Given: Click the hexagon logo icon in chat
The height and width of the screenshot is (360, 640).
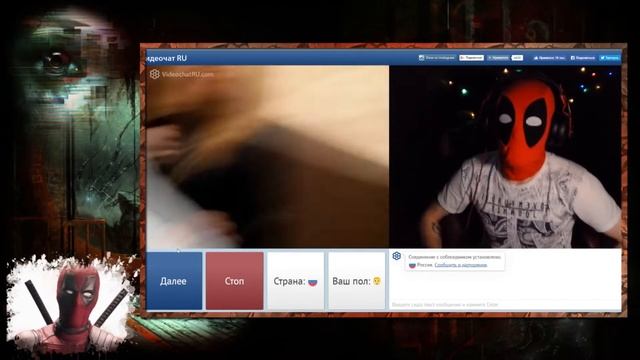Looking at the screenshot, I should (396, 256).
